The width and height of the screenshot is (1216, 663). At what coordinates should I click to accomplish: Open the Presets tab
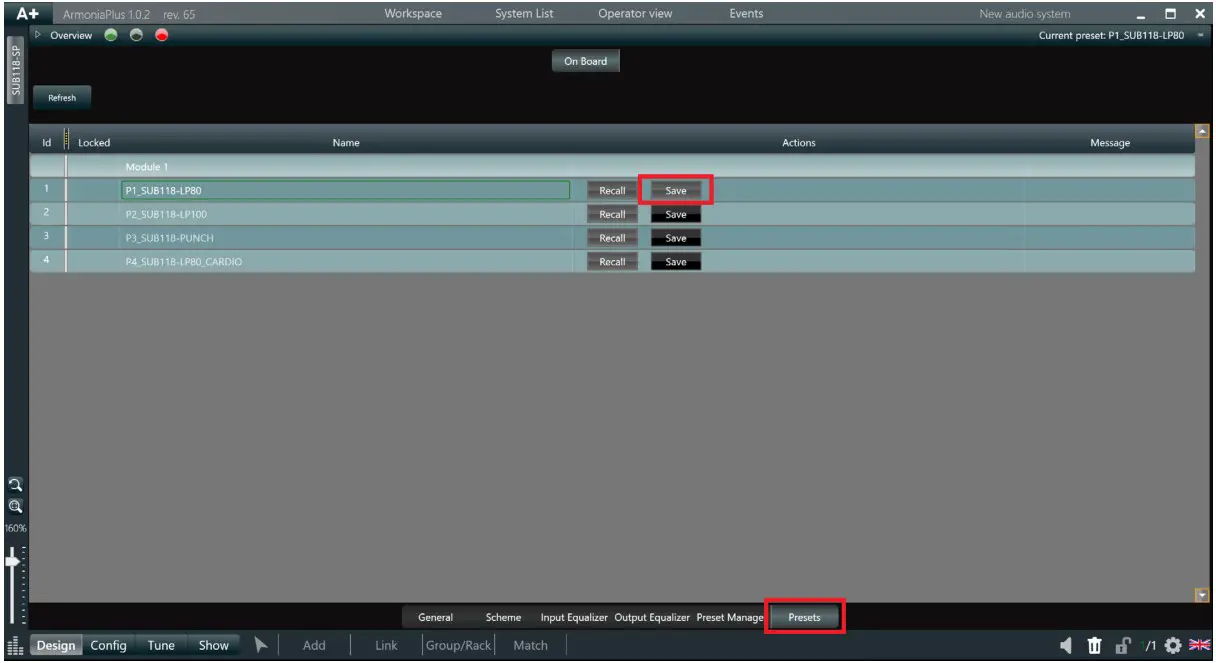pyautogui.click(x=804, y=617)
